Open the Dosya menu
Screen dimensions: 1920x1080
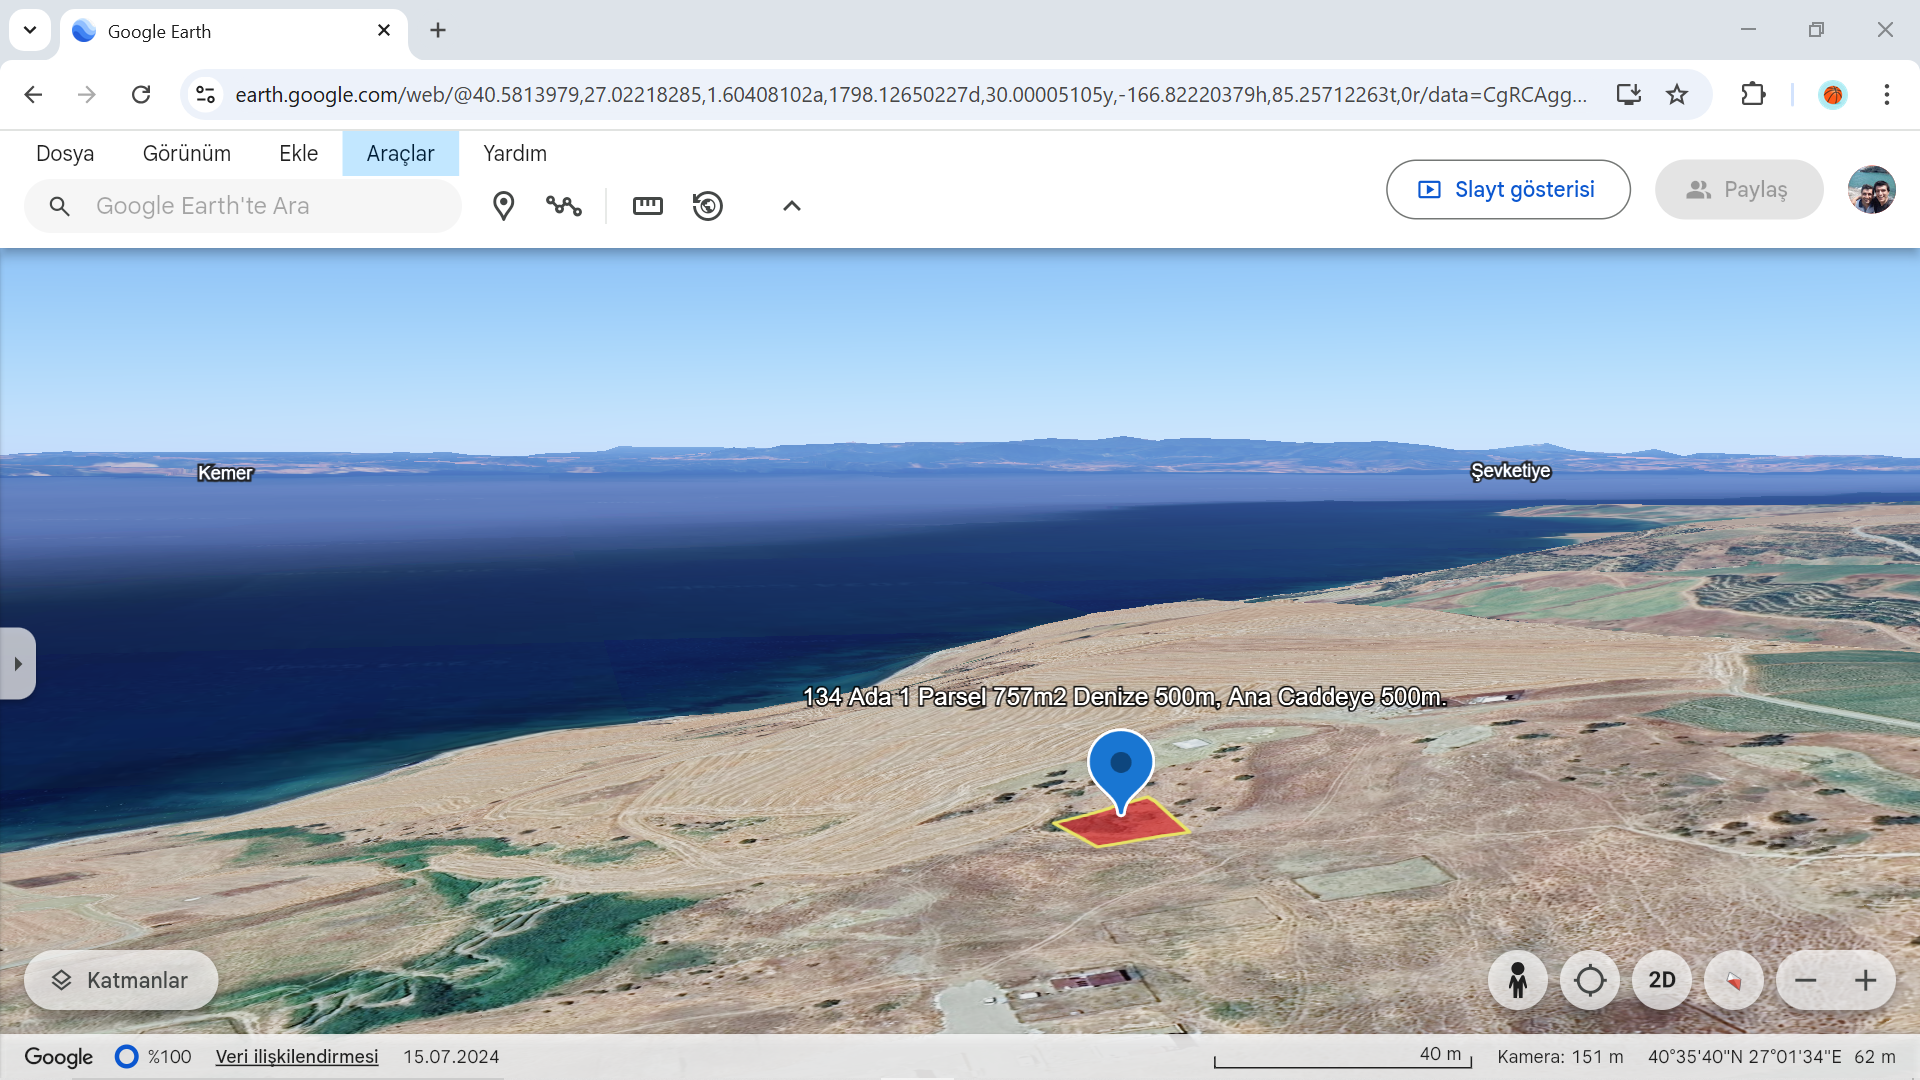tap(65, 153)
